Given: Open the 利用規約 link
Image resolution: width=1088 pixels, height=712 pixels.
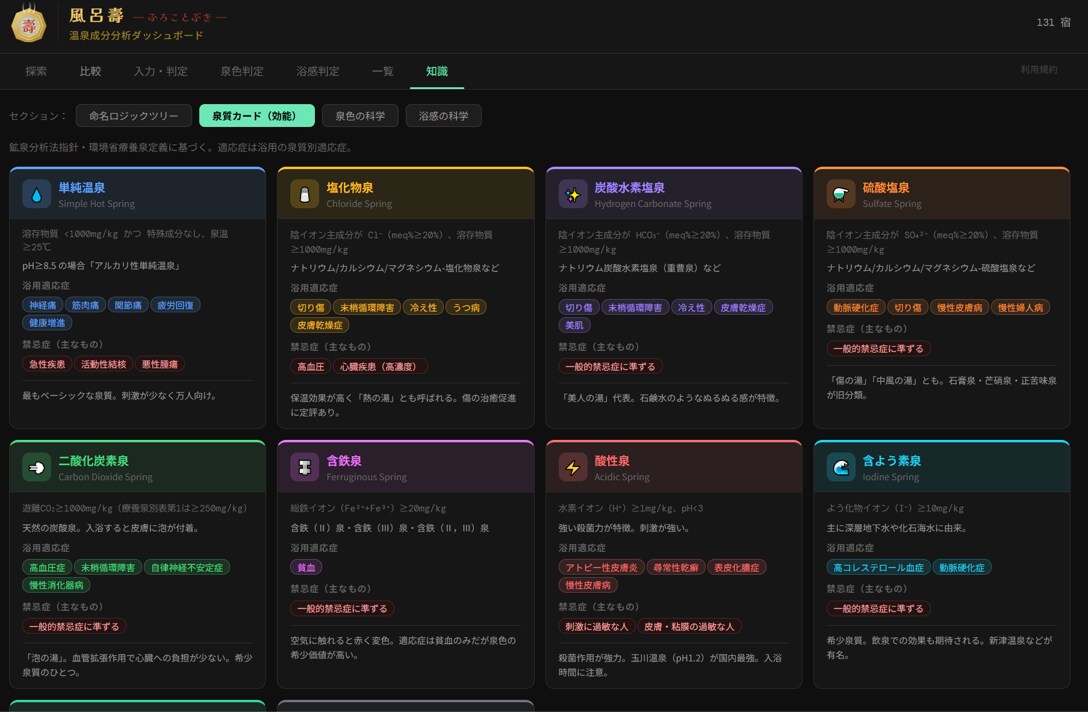Looking at the screenshot, I should (x=1039, y=69).
